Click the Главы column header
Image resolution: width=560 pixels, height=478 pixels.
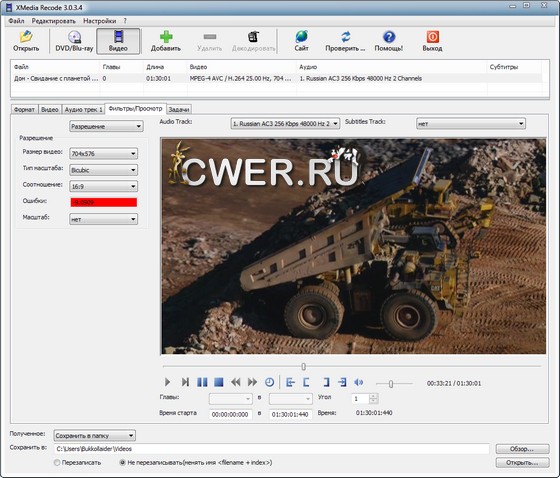(121, 67)
